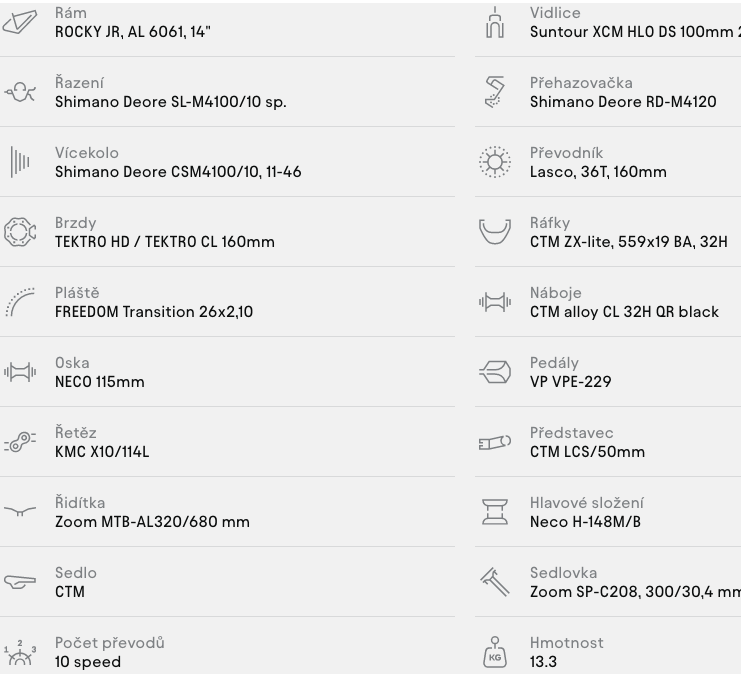Image resolution: width=741 pixels, height=674 pixels.
Task: Click the handlebar icon next to Řidítka
Action: tap(20, 512)
